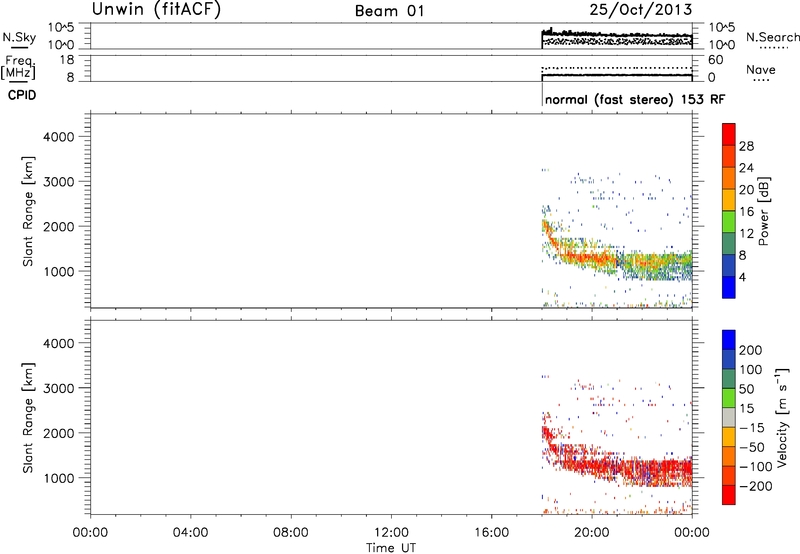Click the 'Velocity [m s-1]' color bar label

[x=782, y=417]
